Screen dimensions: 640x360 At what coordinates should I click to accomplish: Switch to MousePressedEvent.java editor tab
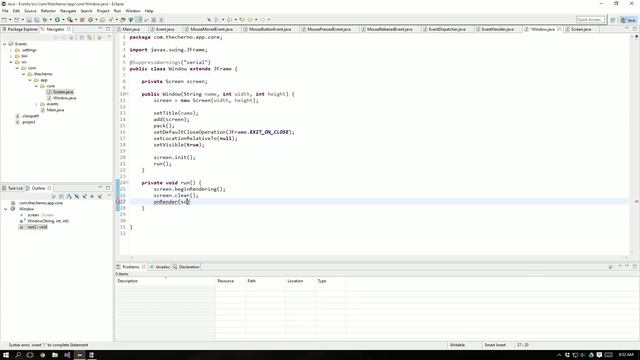(329, 29)
